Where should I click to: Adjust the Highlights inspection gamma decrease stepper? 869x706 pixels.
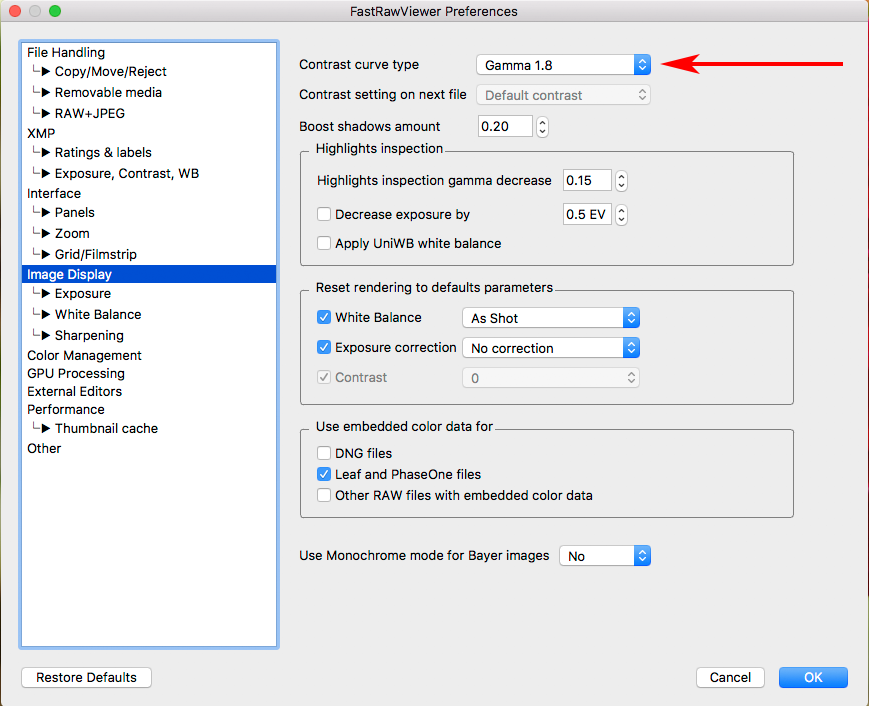point(621,181)
